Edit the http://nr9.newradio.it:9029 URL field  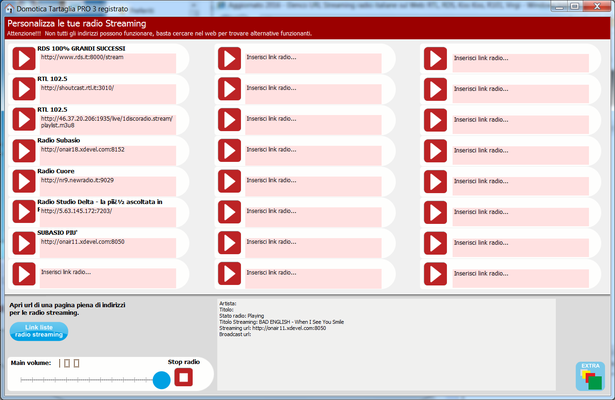coord(107,186)
